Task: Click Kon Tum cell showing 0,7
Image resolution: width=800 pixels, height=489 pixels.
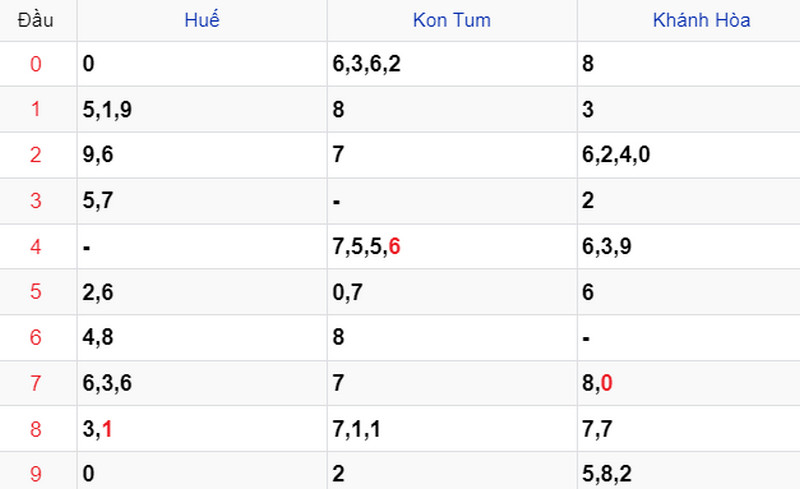Action: [347, 292]
